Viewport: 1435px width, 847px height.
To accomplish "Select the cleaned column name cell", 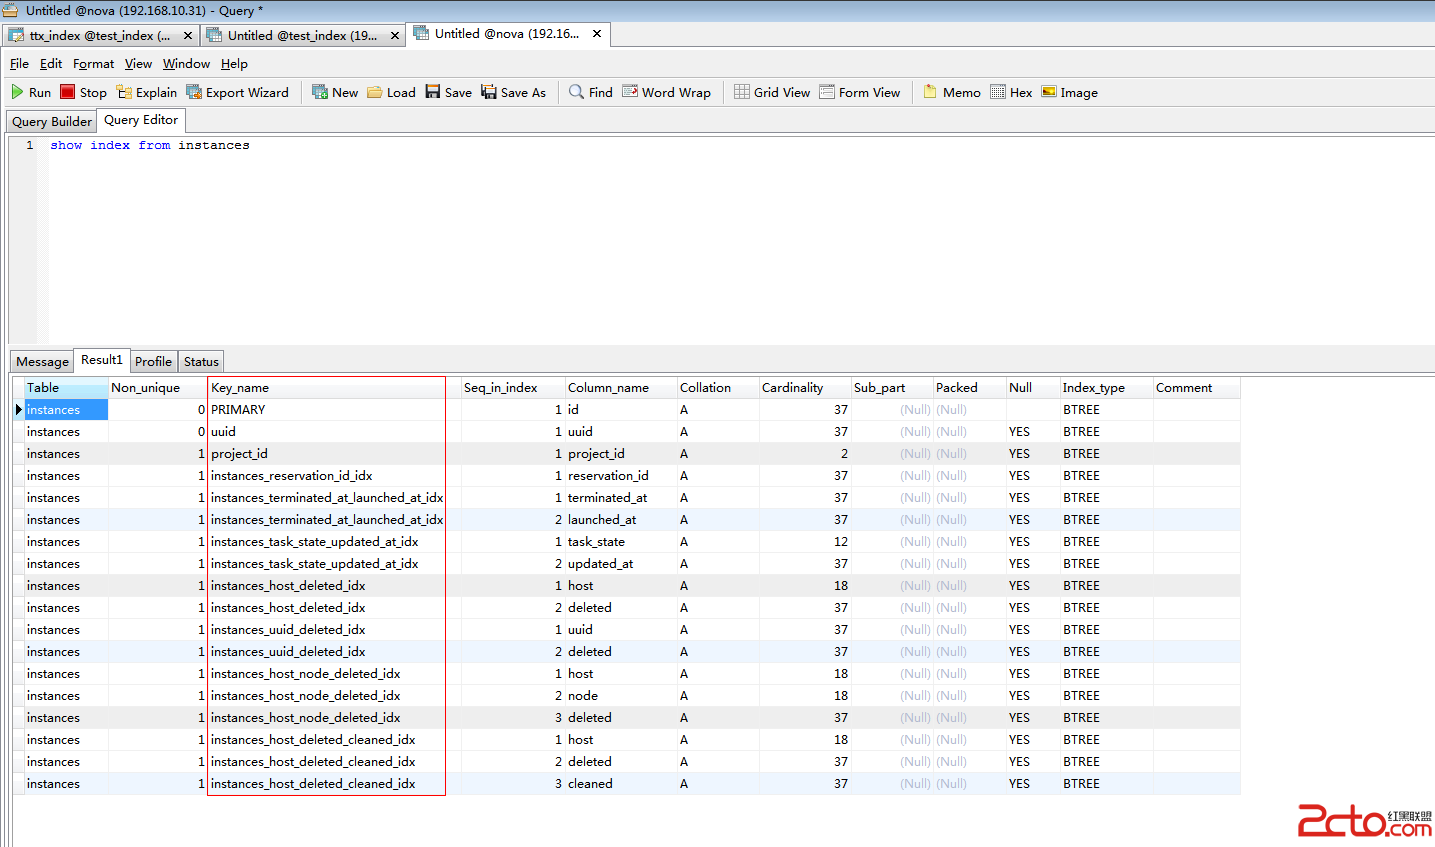I will [x=621, y=783].
